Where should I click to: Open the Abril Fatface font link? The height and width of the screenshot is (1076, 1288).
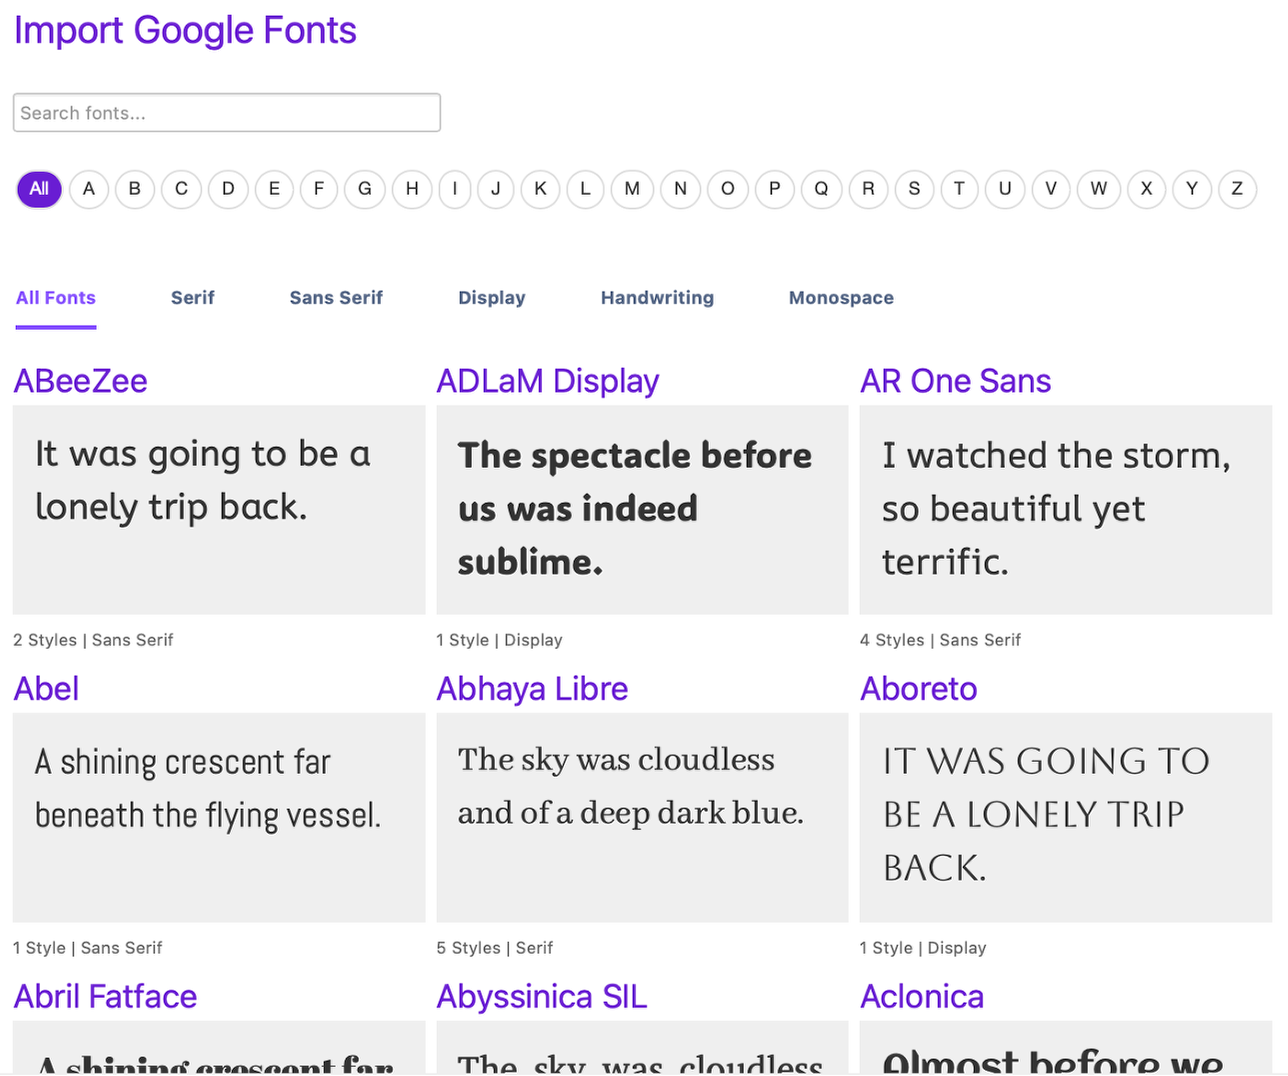coord(105,997)
